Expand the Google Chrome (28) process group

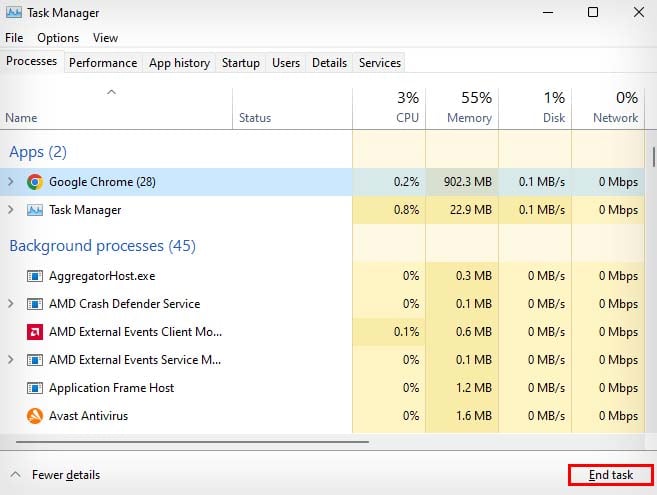[x=11, y=182]
